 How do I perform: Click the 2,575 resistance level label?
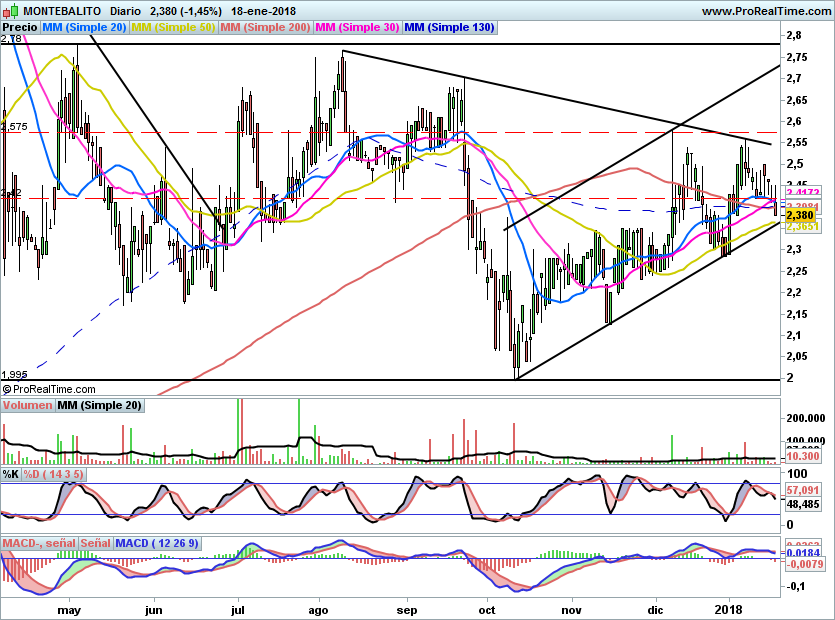coord(14,127)
